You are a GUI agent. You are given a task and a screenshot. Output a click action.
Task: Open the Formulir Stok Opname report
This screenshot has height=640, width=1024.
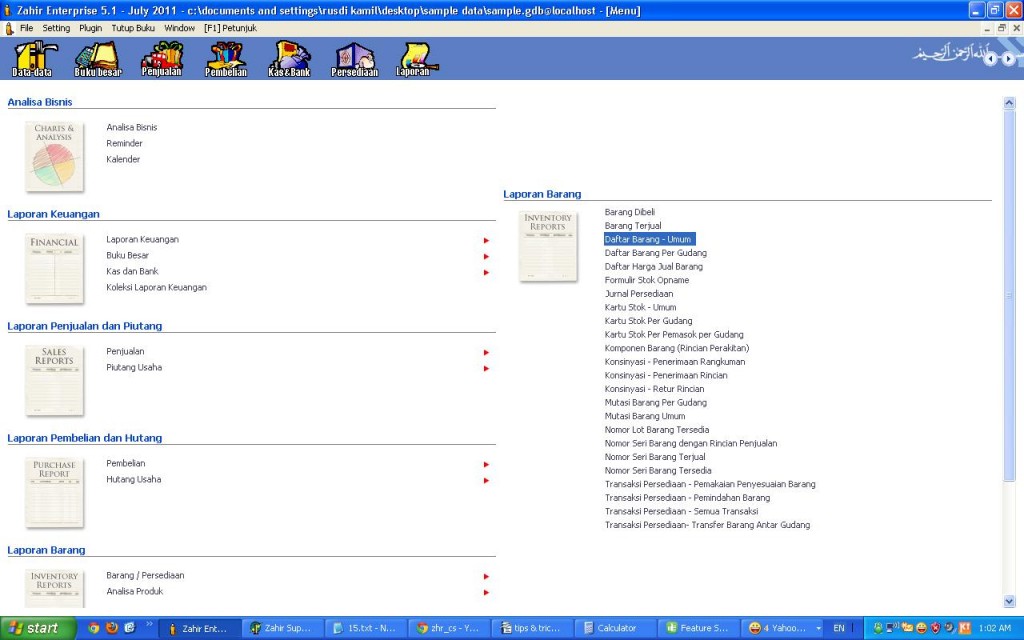pyautogui.click(x=647, y=280)
